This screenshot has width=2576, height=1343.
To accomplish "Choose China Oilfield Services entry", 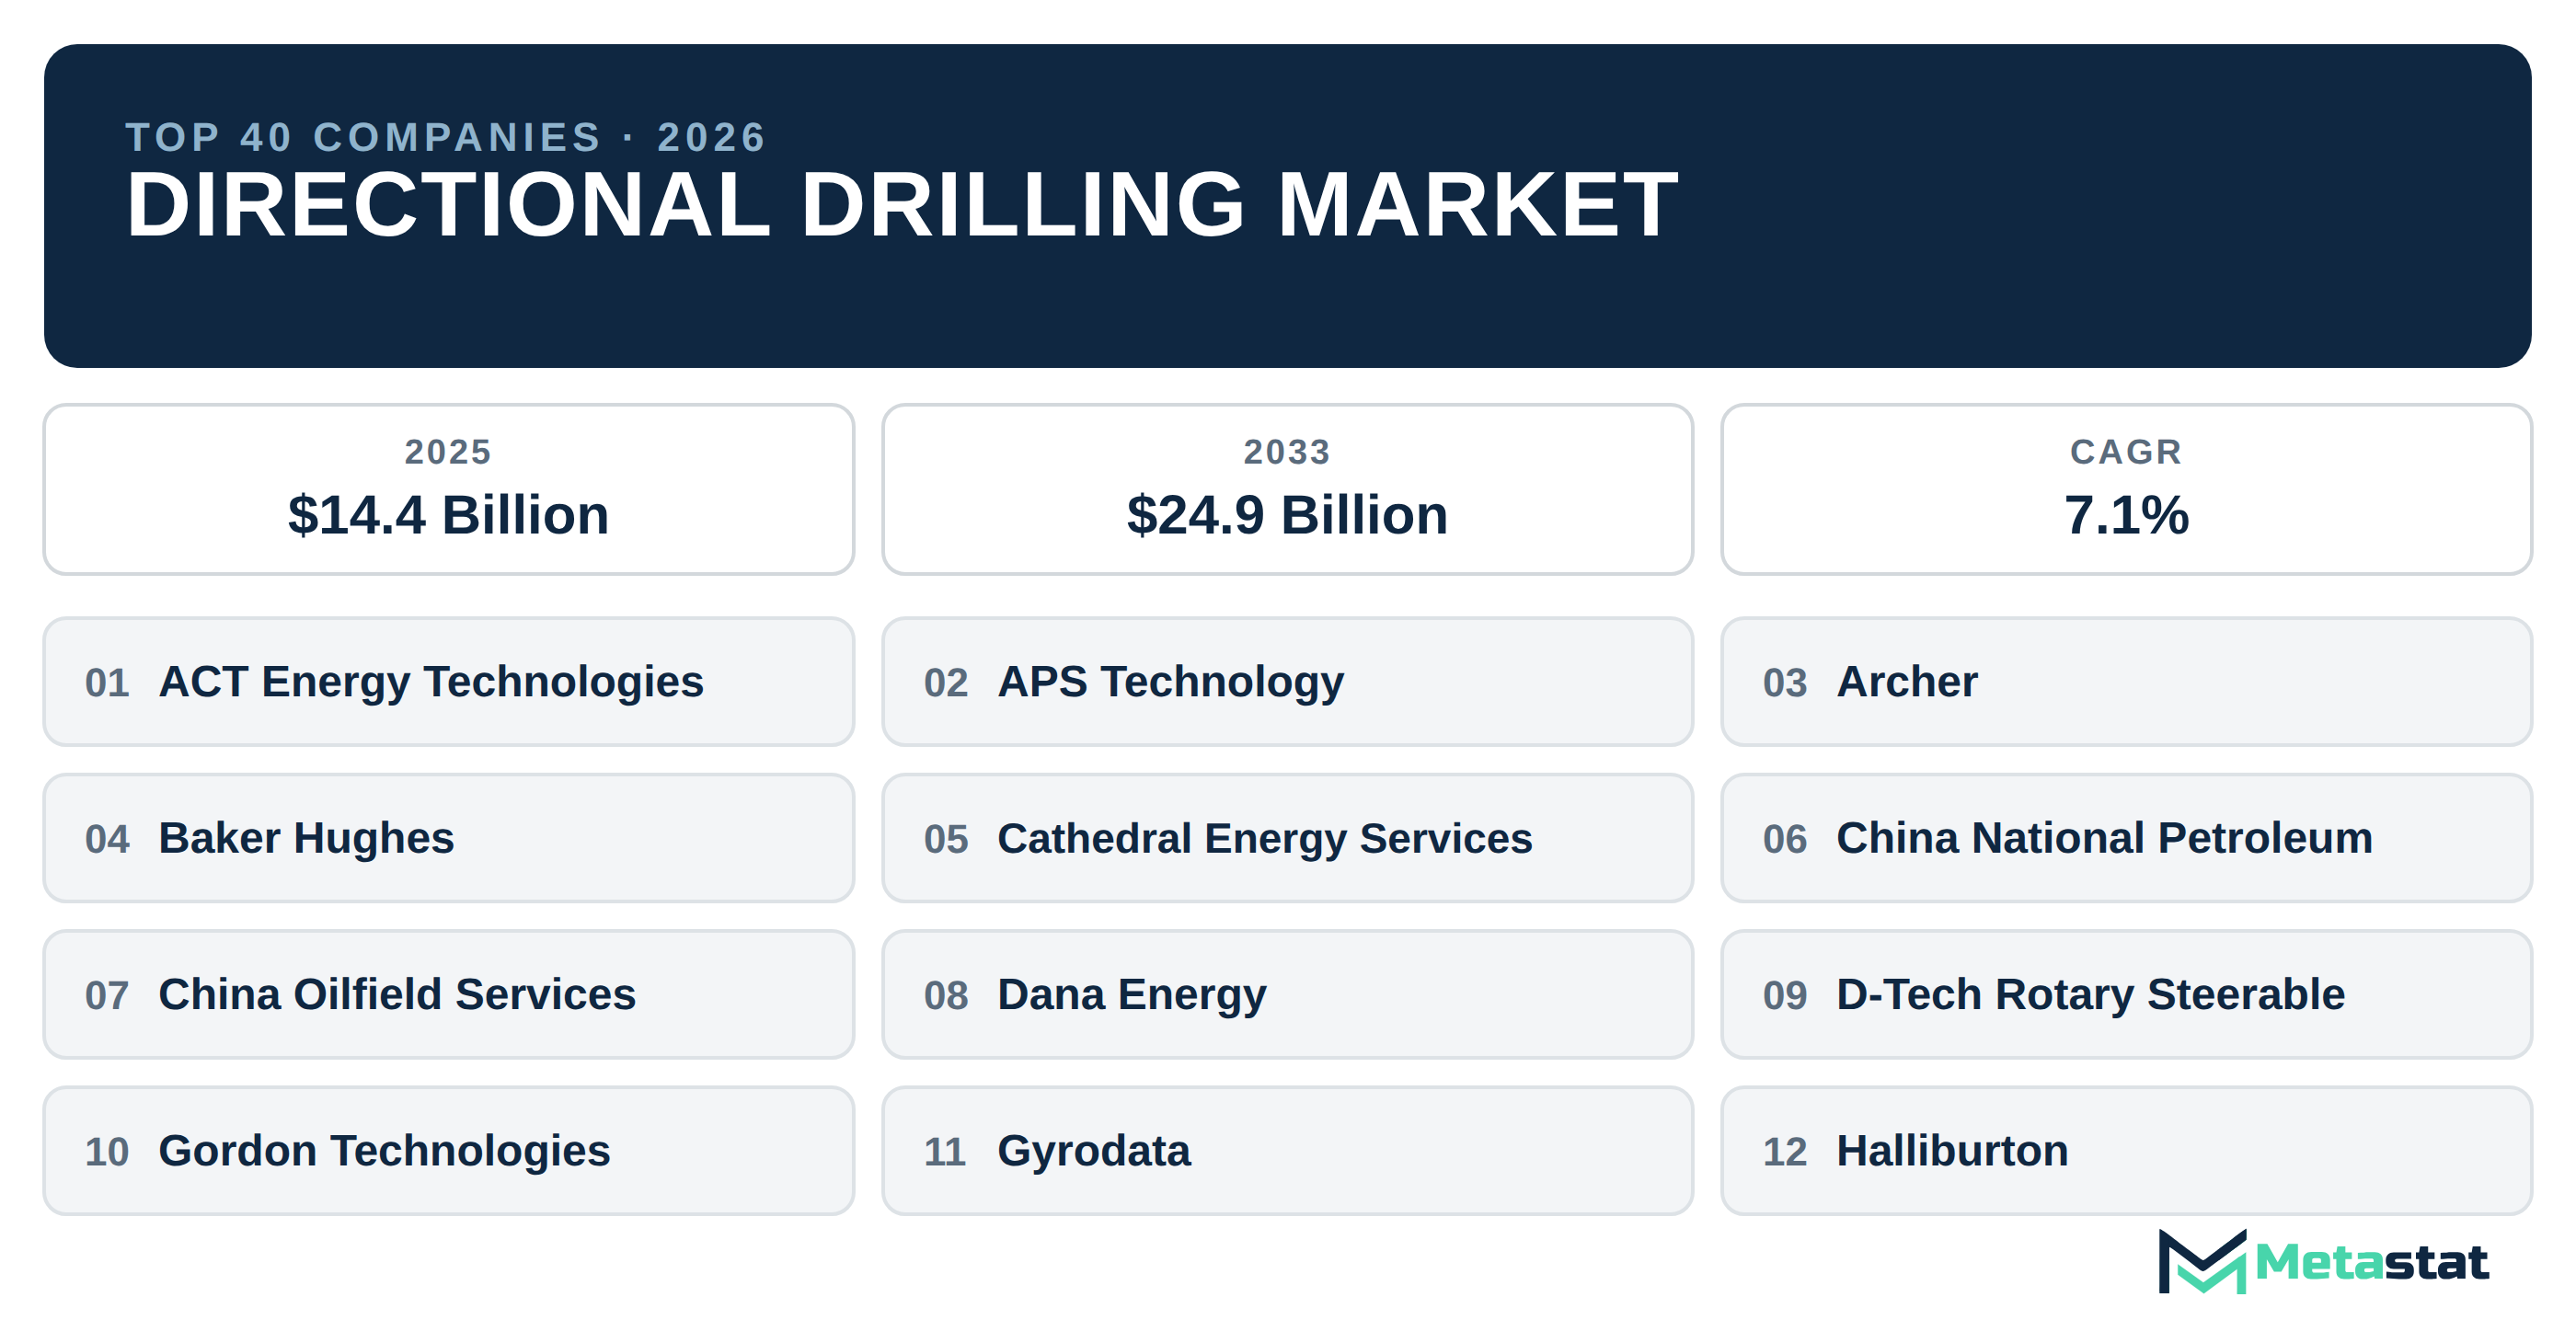I will click(x=449, y=995).
